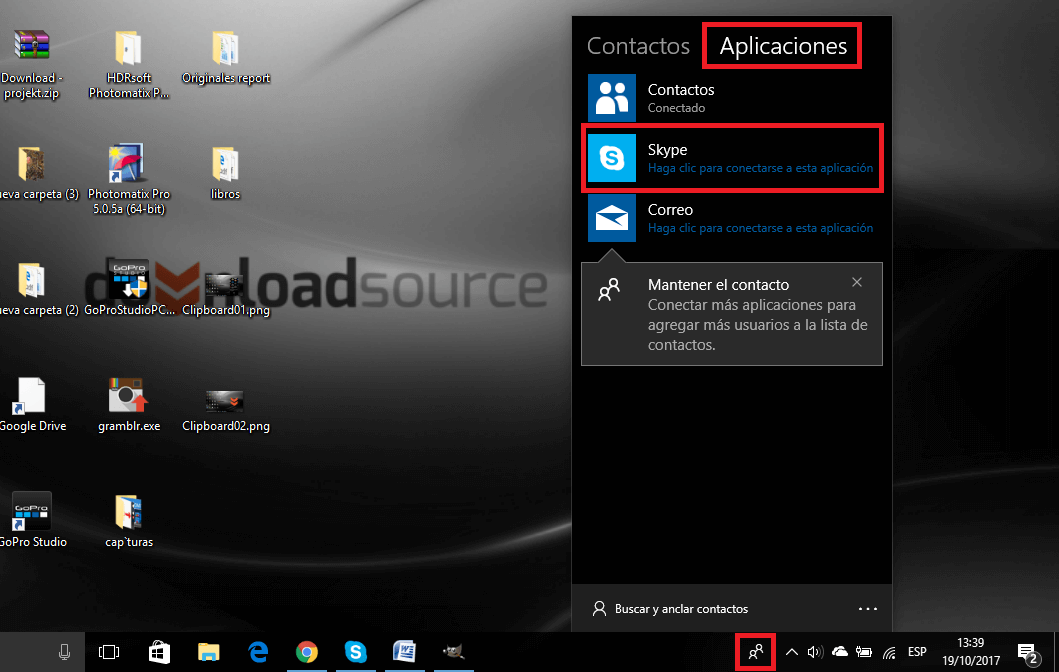This screenshot has height=672, width=1059.
Task: Open the OneDrive cloud tray icon
Action: click(840, 652)
